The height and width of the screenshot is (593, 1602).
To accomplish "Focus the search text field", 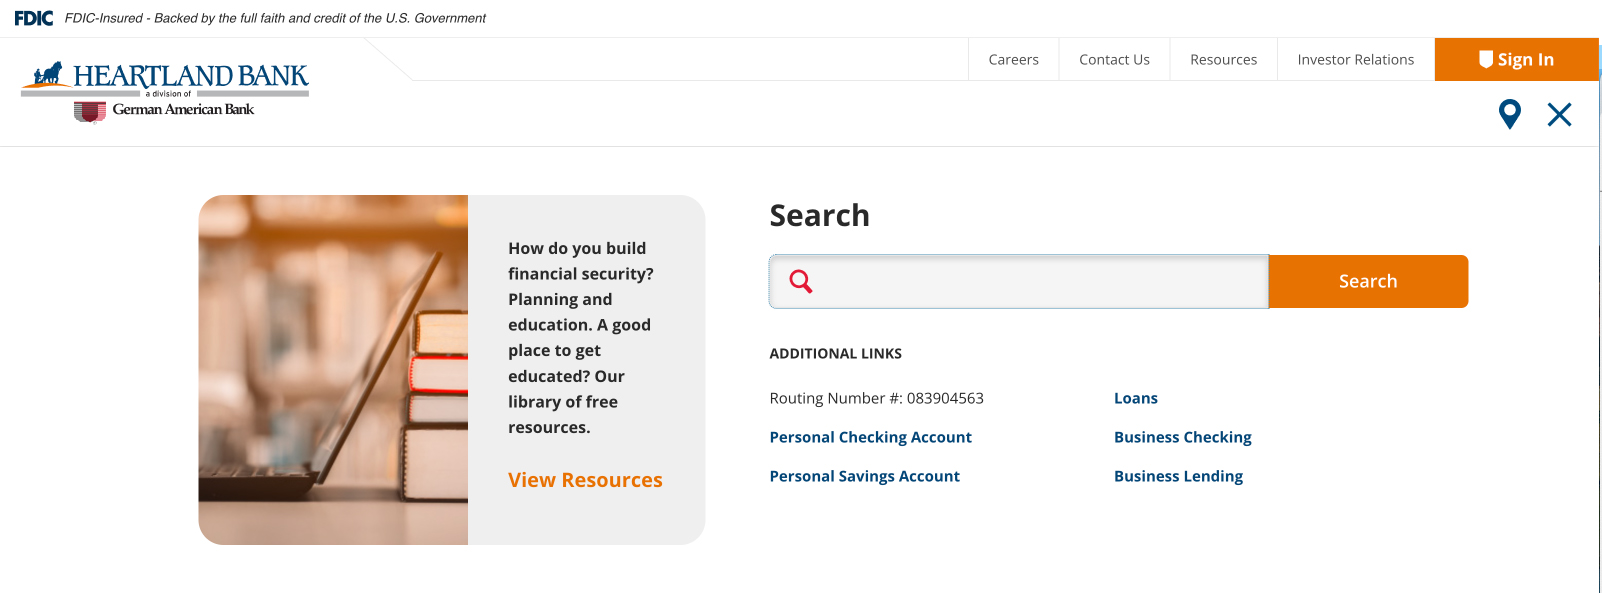I will point(1040,281).
